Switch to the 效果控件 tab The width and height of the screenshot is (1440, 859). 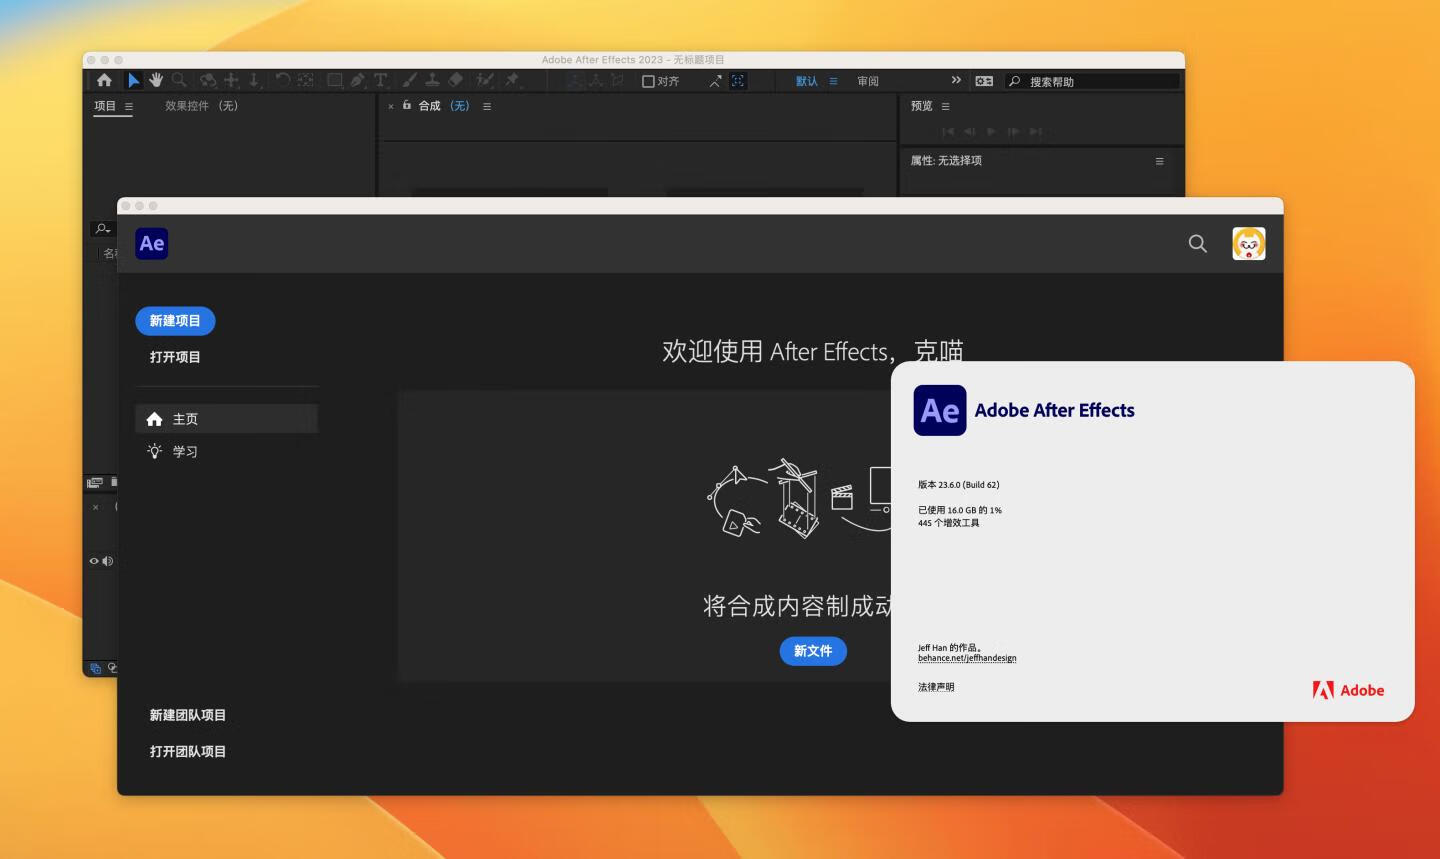pyautogui.click(x=201, y=106)
